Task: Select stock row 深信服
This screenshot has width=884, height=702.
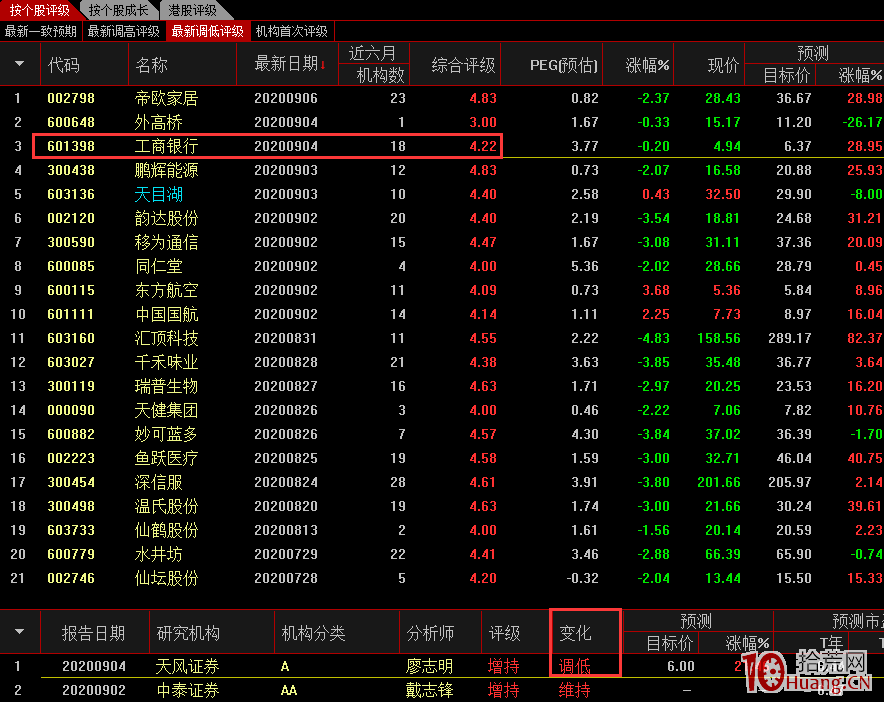Action: point(442,482)
